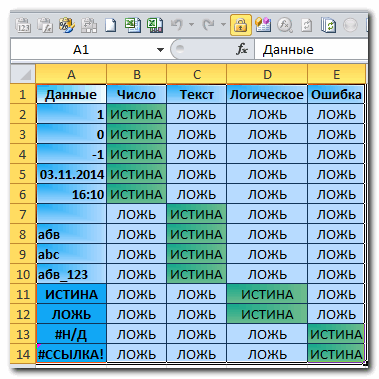Click header cell Логическое
The width and height of the screenshot is (379, 379).
coord(267,94)
